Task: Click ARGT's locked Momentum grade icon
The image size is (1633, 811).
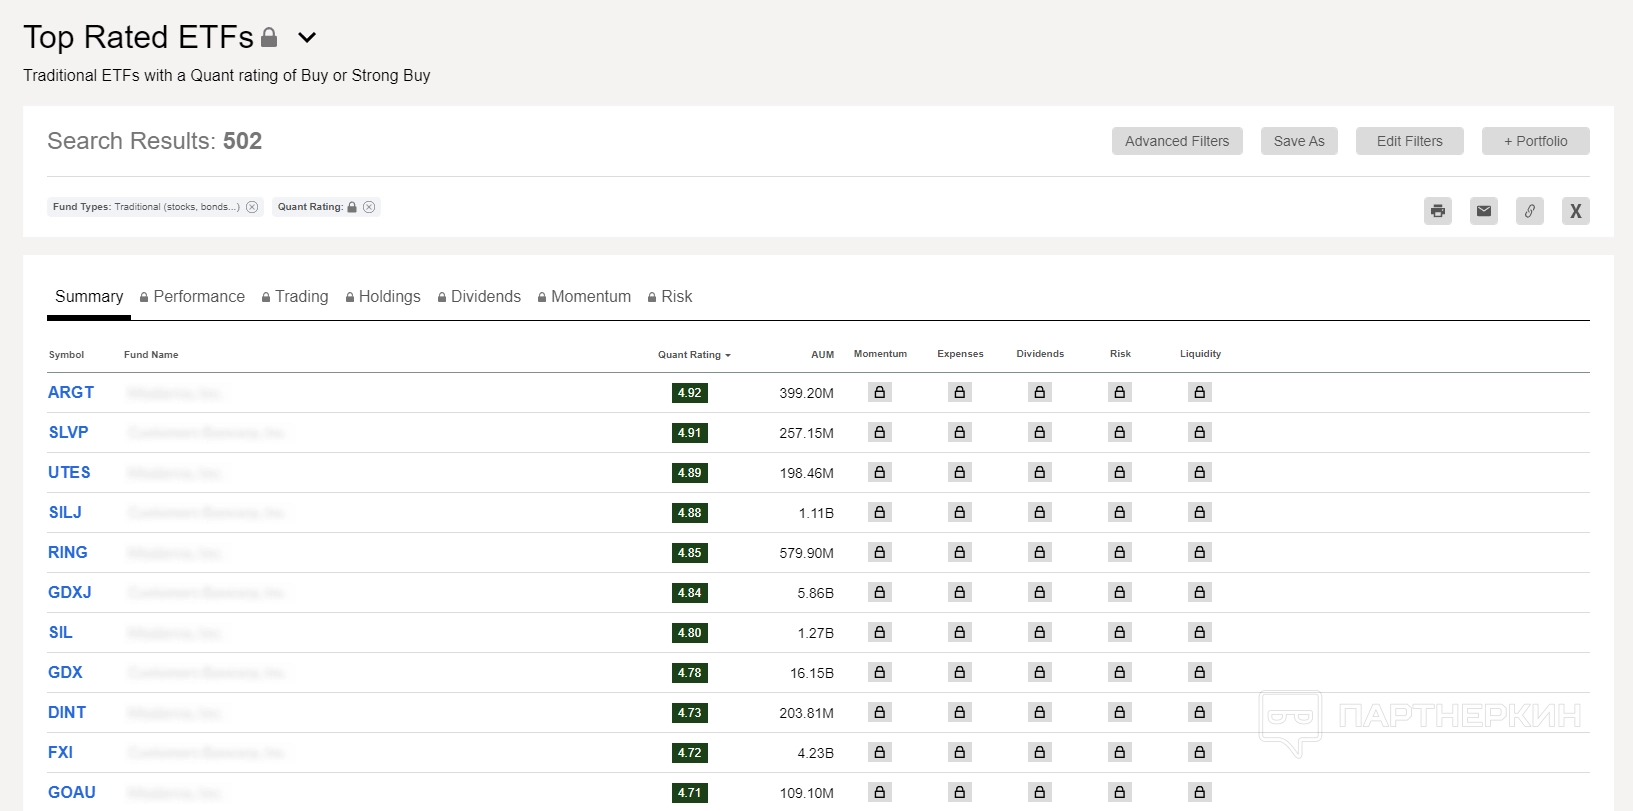Action: pos(879,393)
